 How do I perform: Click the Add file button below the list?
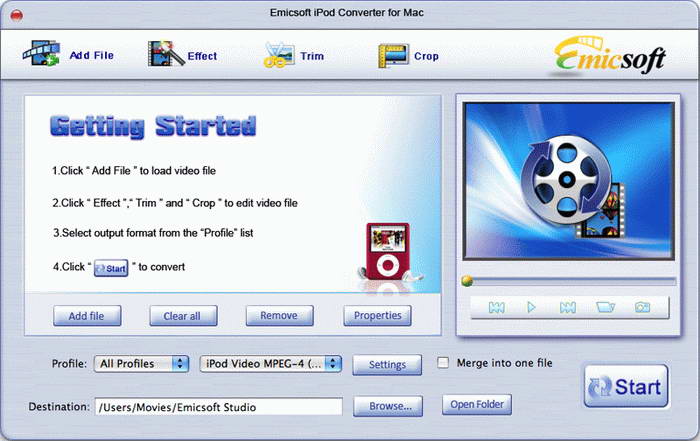[87, 316]
